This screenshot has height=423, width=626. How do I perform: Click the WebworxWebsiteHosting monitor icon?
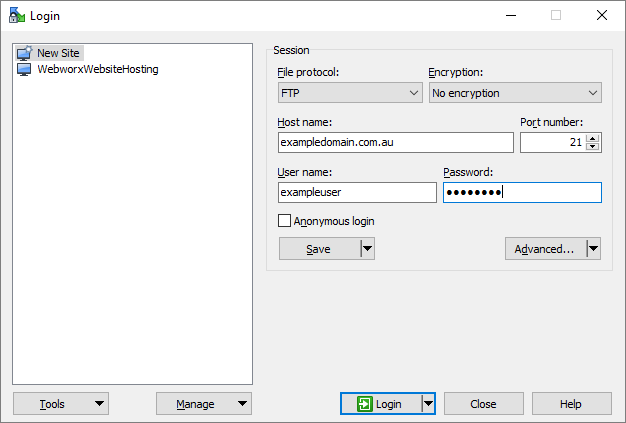24,69
